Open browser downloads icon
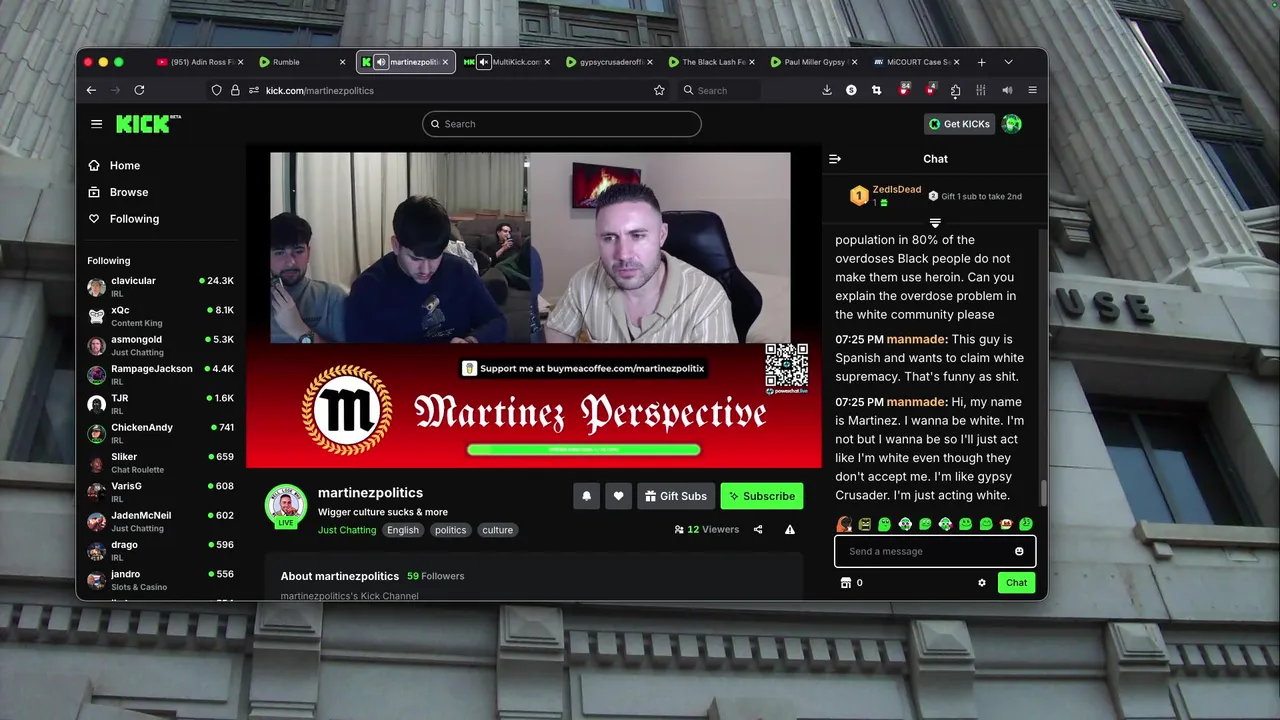 coord(827,90)
